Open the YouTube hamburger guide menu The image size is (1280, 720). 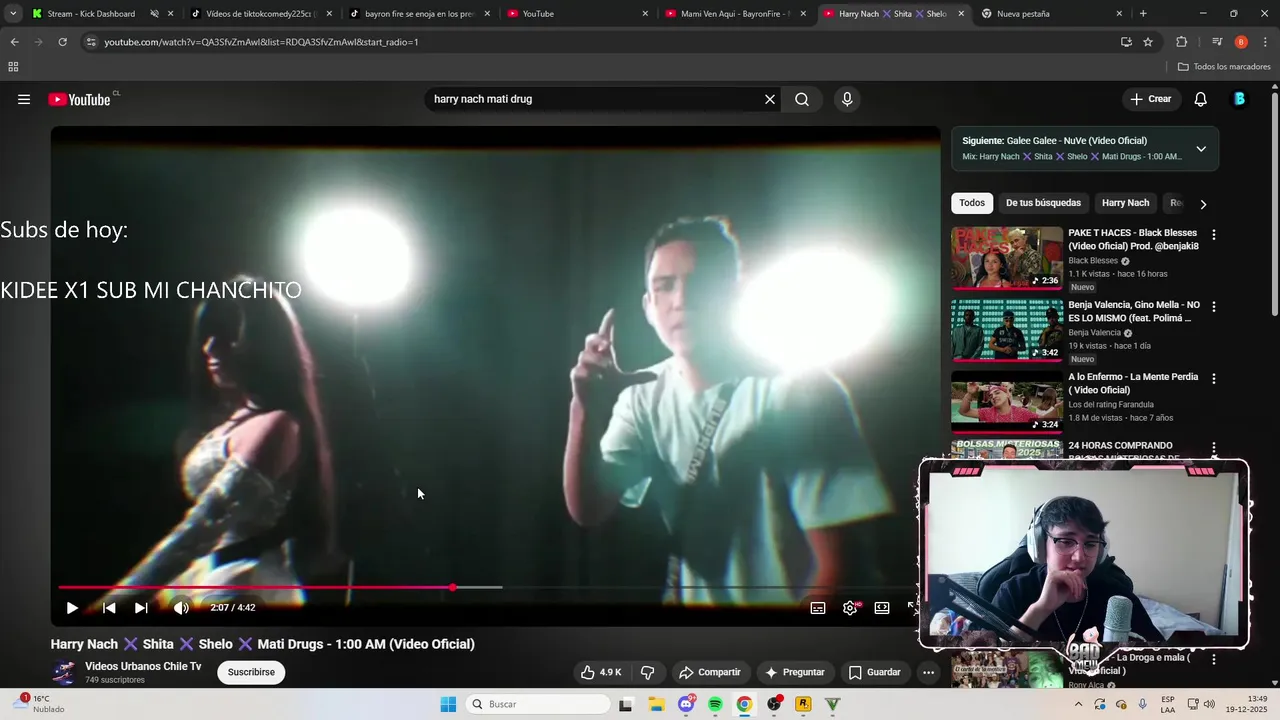(x=24, y=99)
